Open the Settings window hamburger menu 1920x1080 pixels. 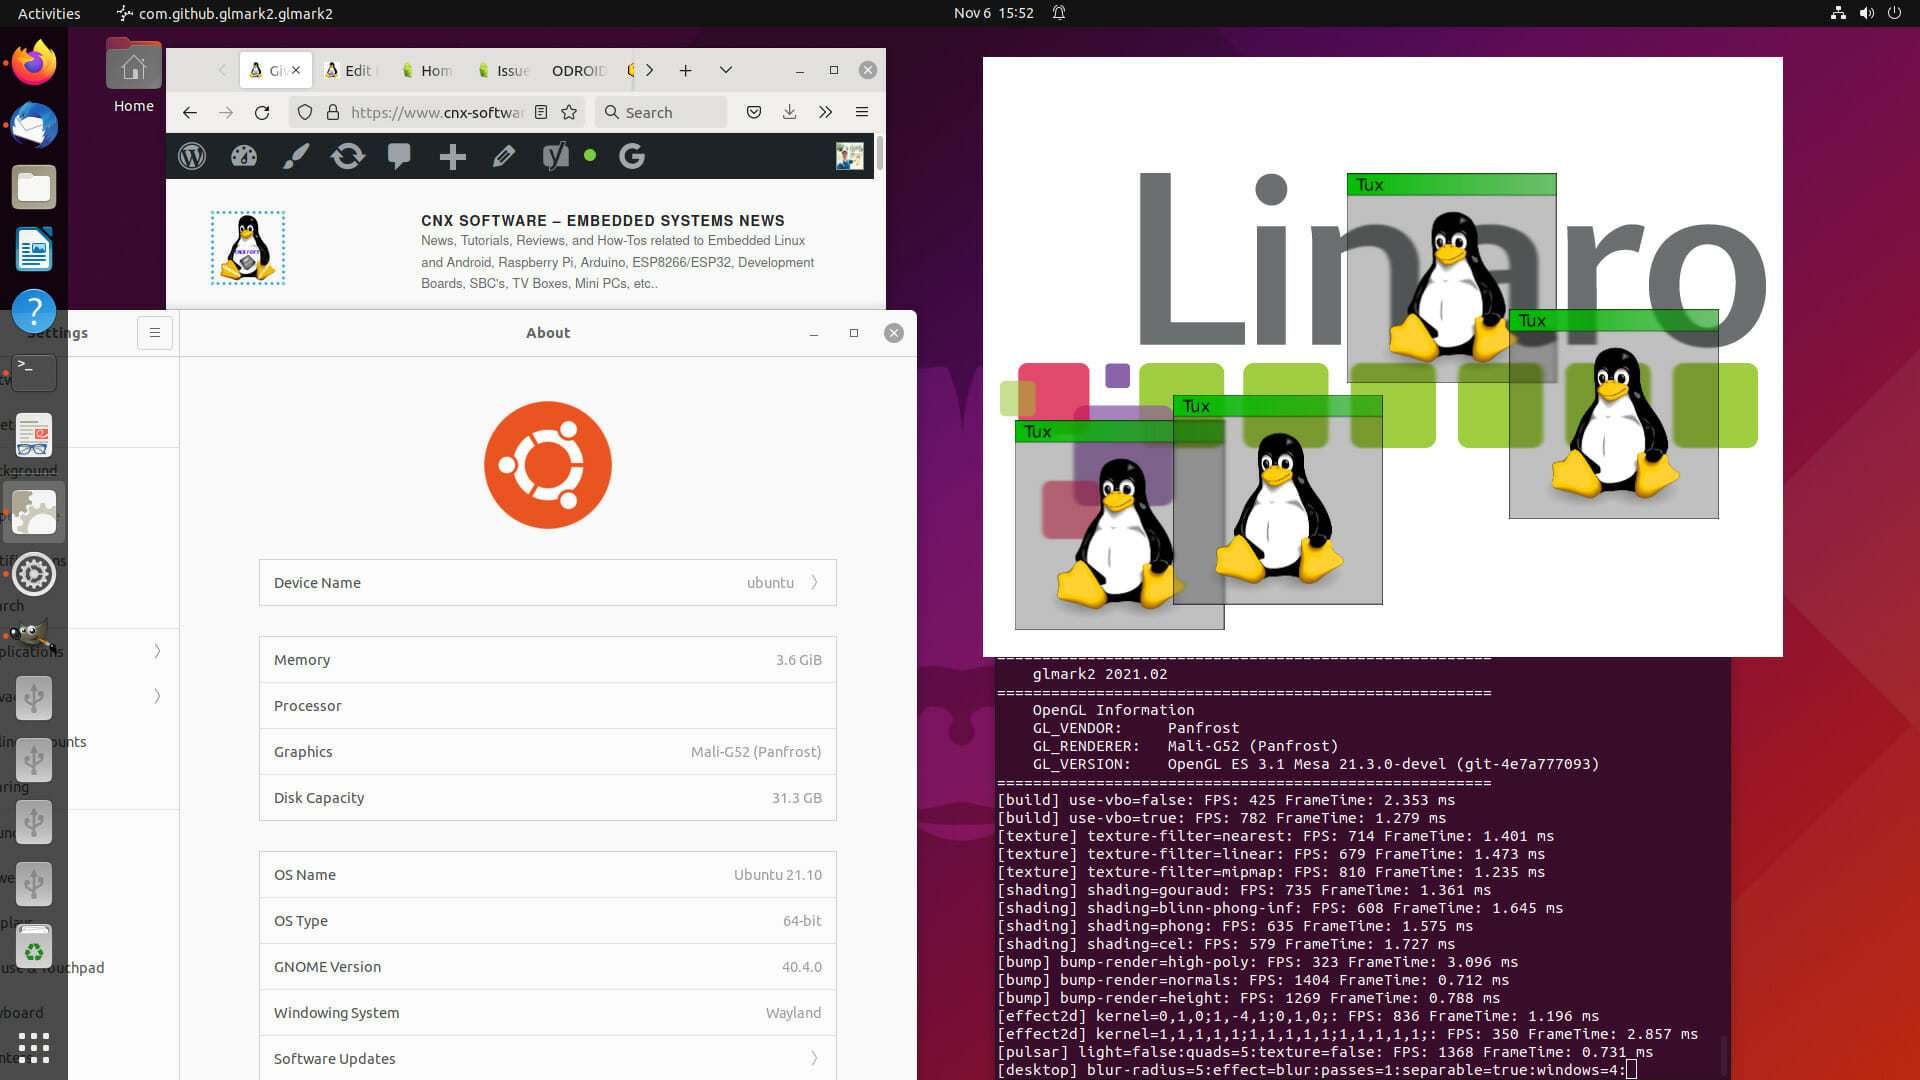155,333
